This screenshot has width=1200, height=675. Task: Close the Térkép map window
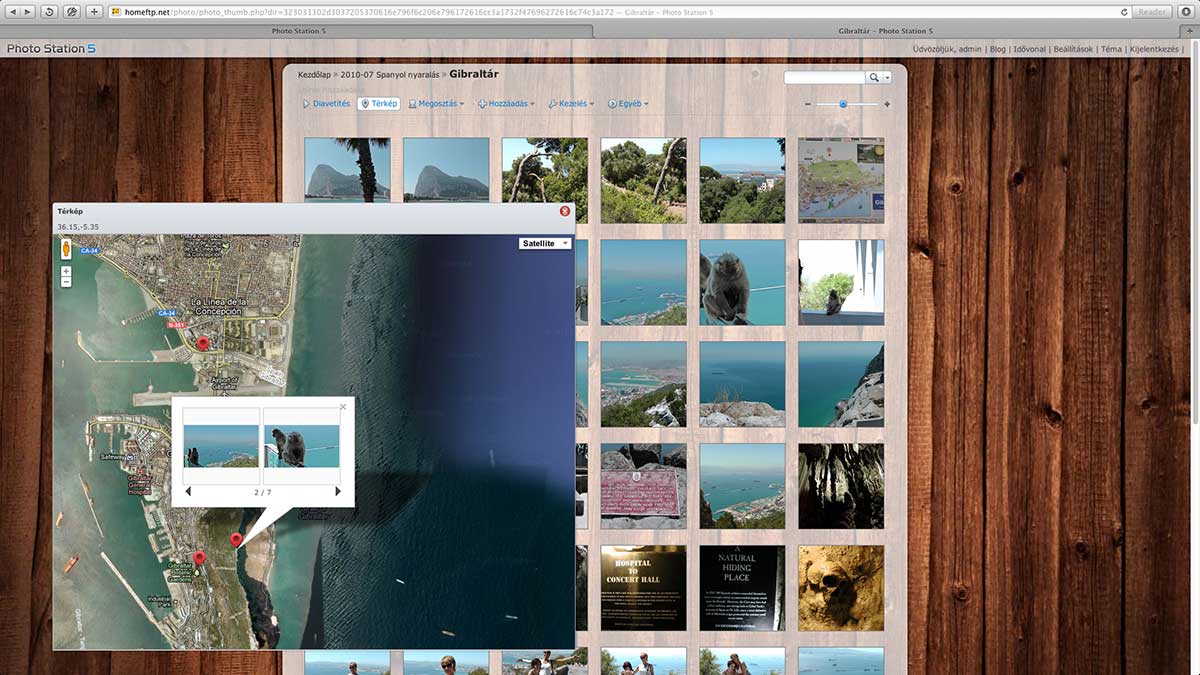click(x=565, y=211)
